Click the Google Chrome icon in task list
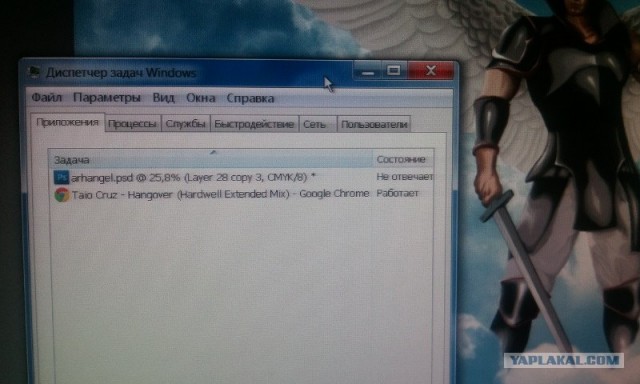This screenshot has width=640, height=384. click(62, 195)
